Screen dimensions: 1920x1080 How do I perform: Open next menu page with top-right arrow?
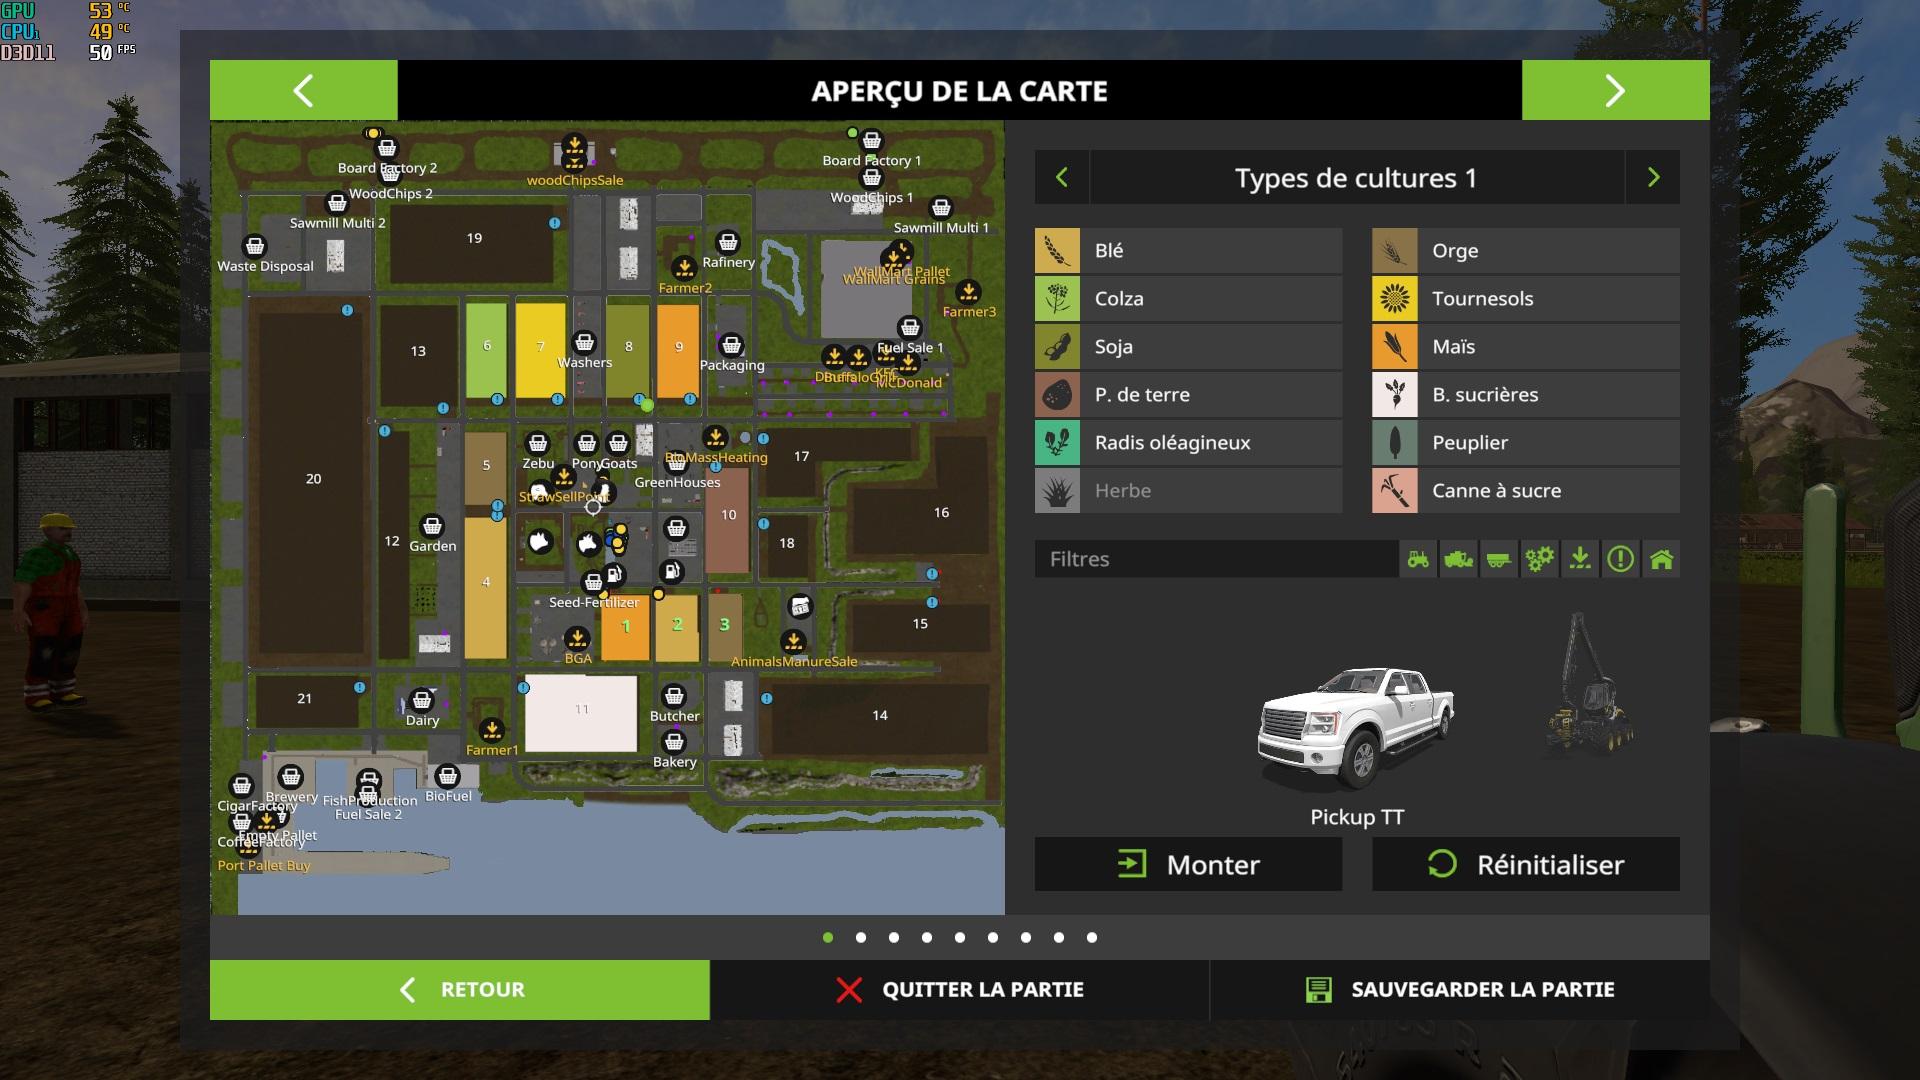pos(1615,90)
